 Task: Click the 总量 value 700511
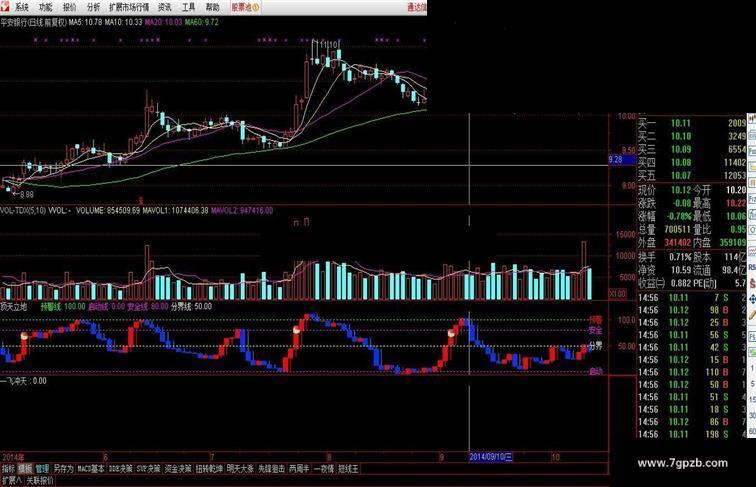pyautogui.click(x=677, y=229)
